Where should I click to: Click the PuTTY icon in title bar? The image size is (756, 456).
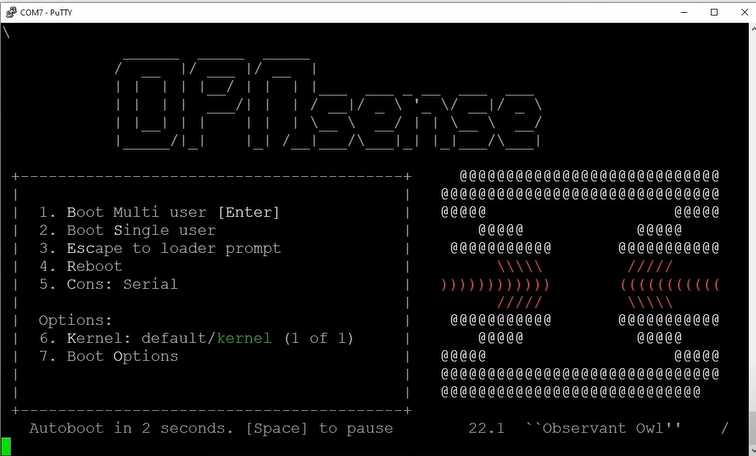[11, 12]
